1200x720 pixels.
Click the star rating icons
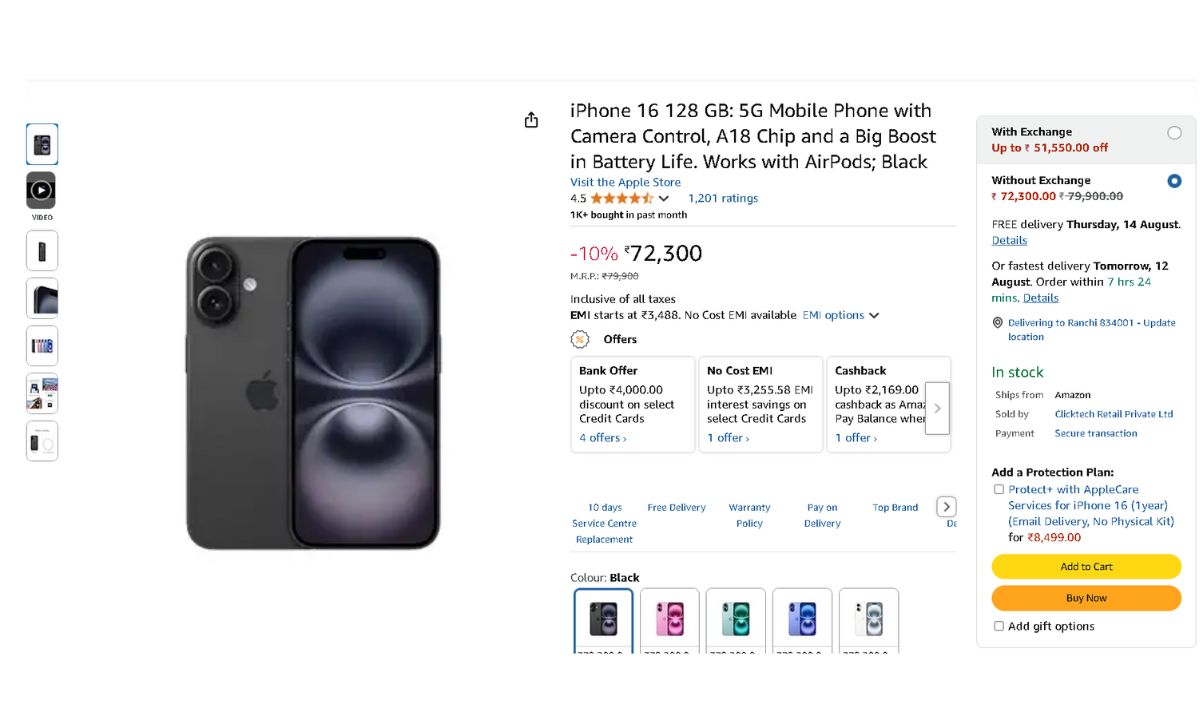[x=622, y=198]
